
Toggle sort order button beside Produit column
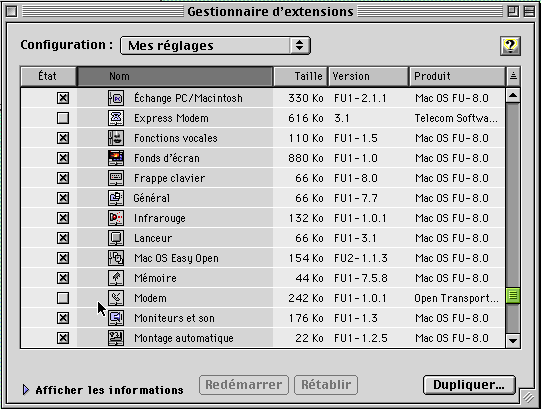[x=513, y=76]
